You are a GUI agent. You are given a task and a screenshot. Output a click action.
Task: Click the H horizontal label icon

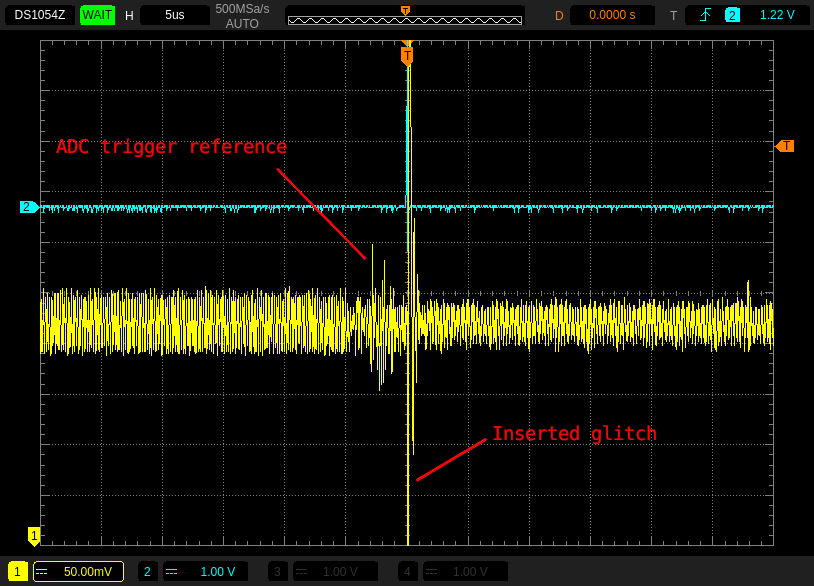129,15
